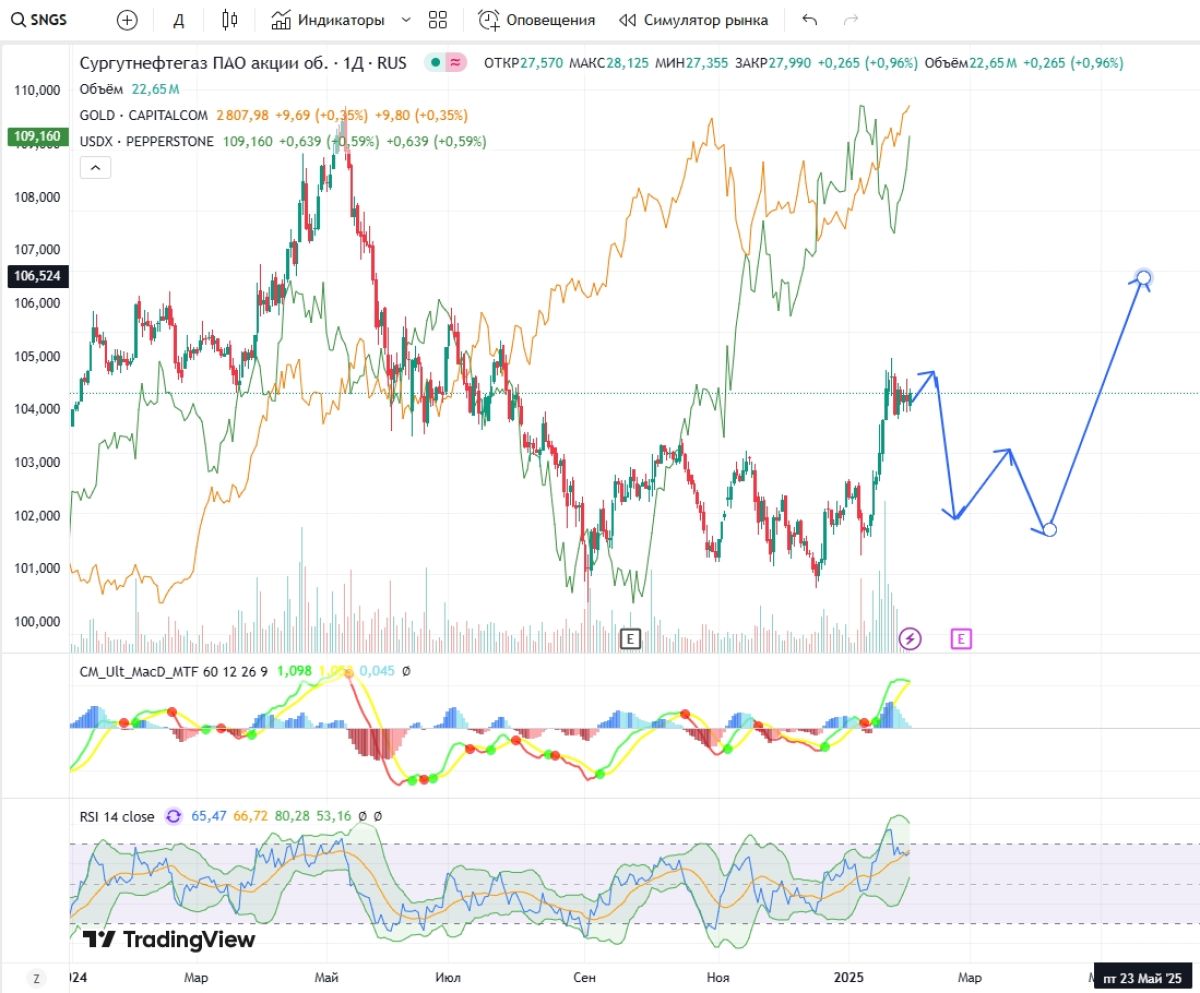This screenshot has height=993, width=1200.
Task: Select the GOLD · CAPITALCOM legend entry
Action: point(144,115)
